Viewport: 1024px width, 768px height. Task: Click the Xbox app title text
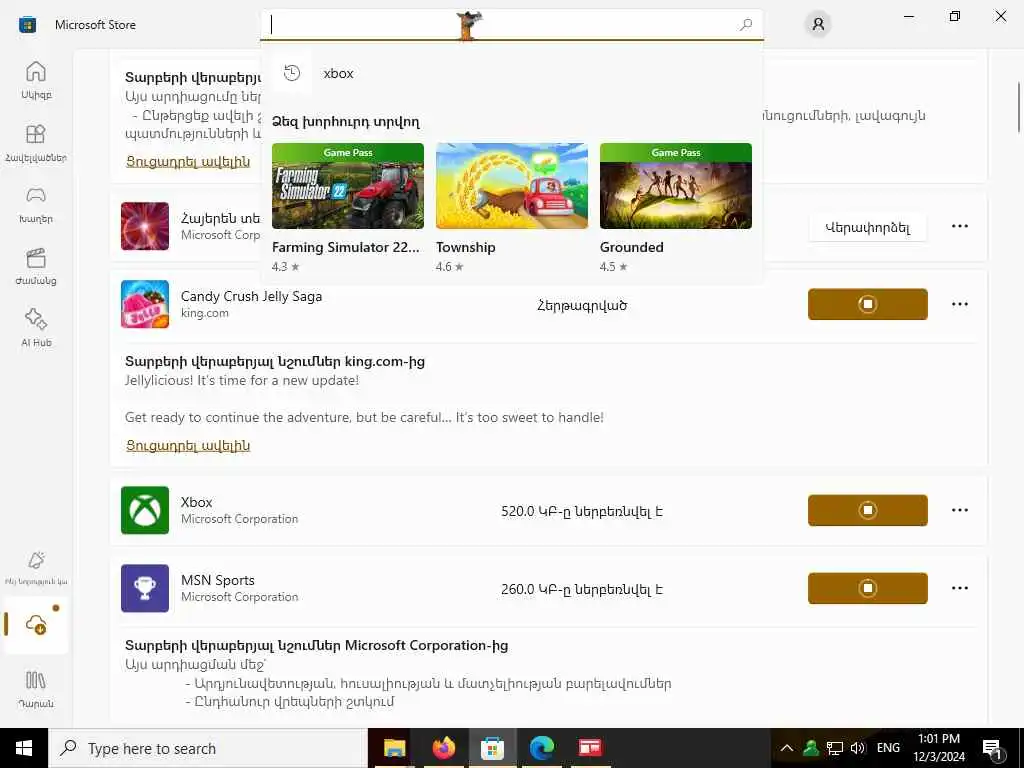[197, 502]
